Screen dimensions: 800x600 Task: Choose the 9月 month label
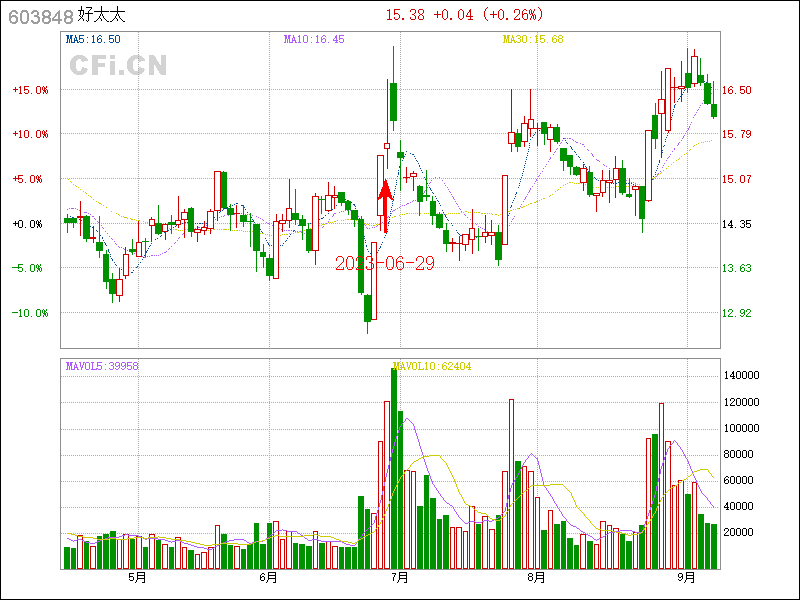(687, 577)
